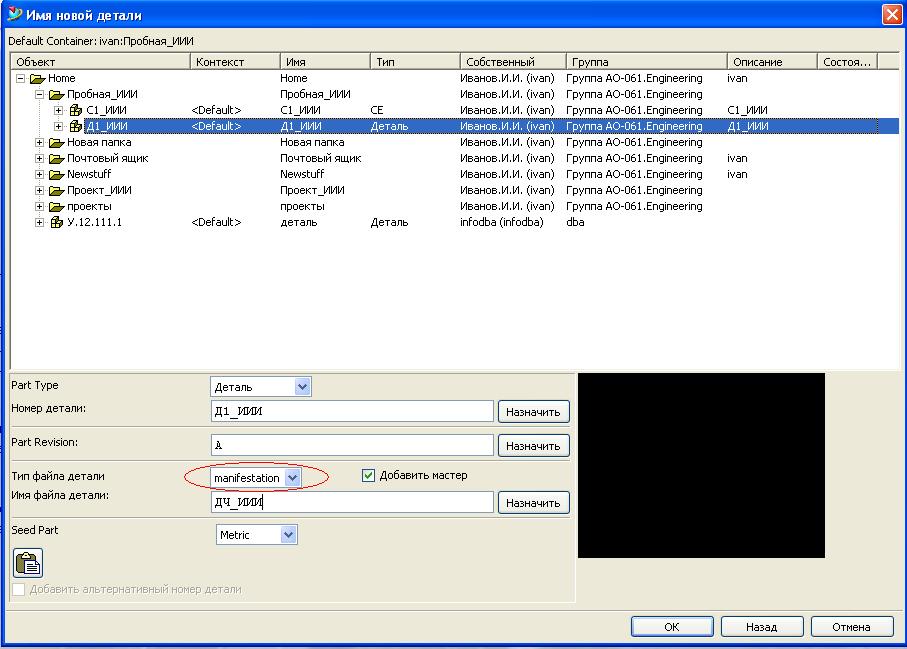
Task: Click the Имя файла детали input field
Action: click(x=352, y=502)
